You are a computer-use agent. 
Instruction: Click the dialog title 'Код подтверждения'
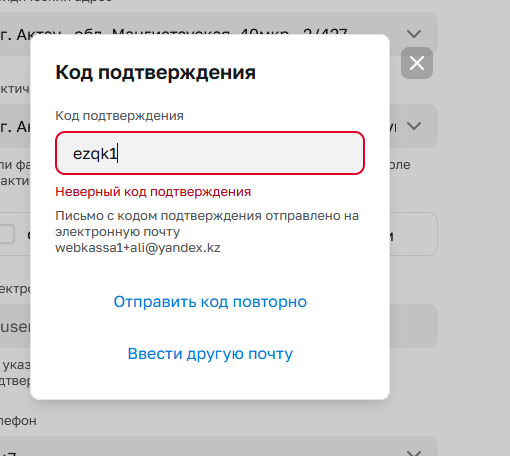click(x=155, y=72)
